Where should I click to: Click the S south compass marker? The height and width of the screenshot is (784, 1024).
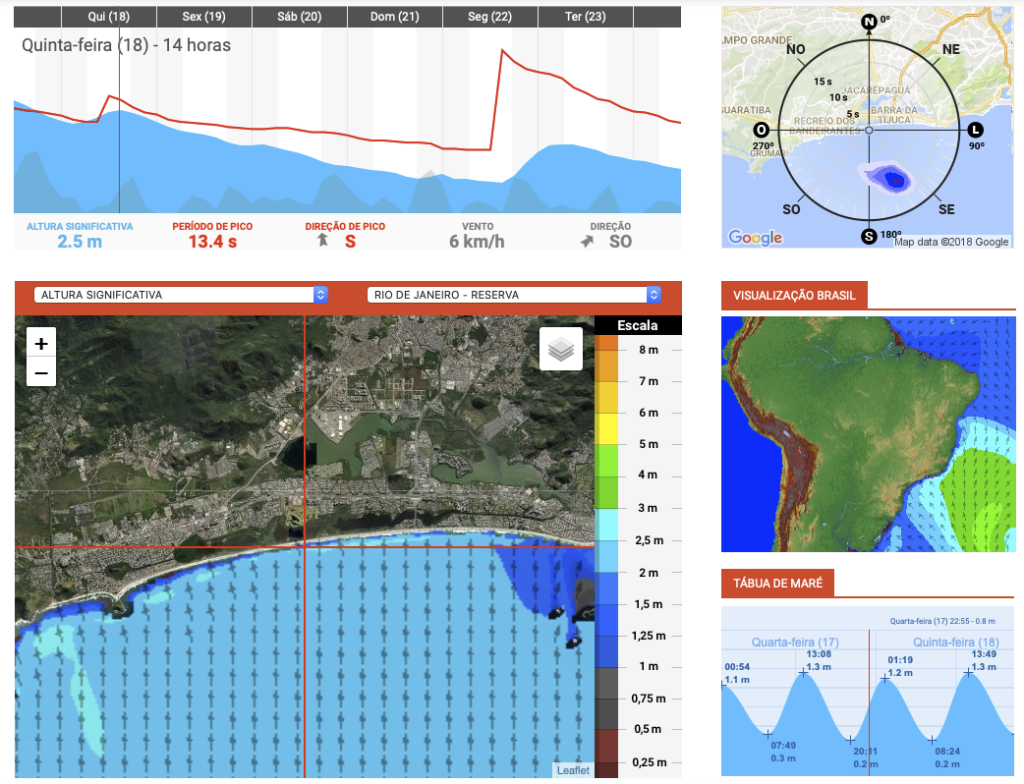(x=869, y=237)
